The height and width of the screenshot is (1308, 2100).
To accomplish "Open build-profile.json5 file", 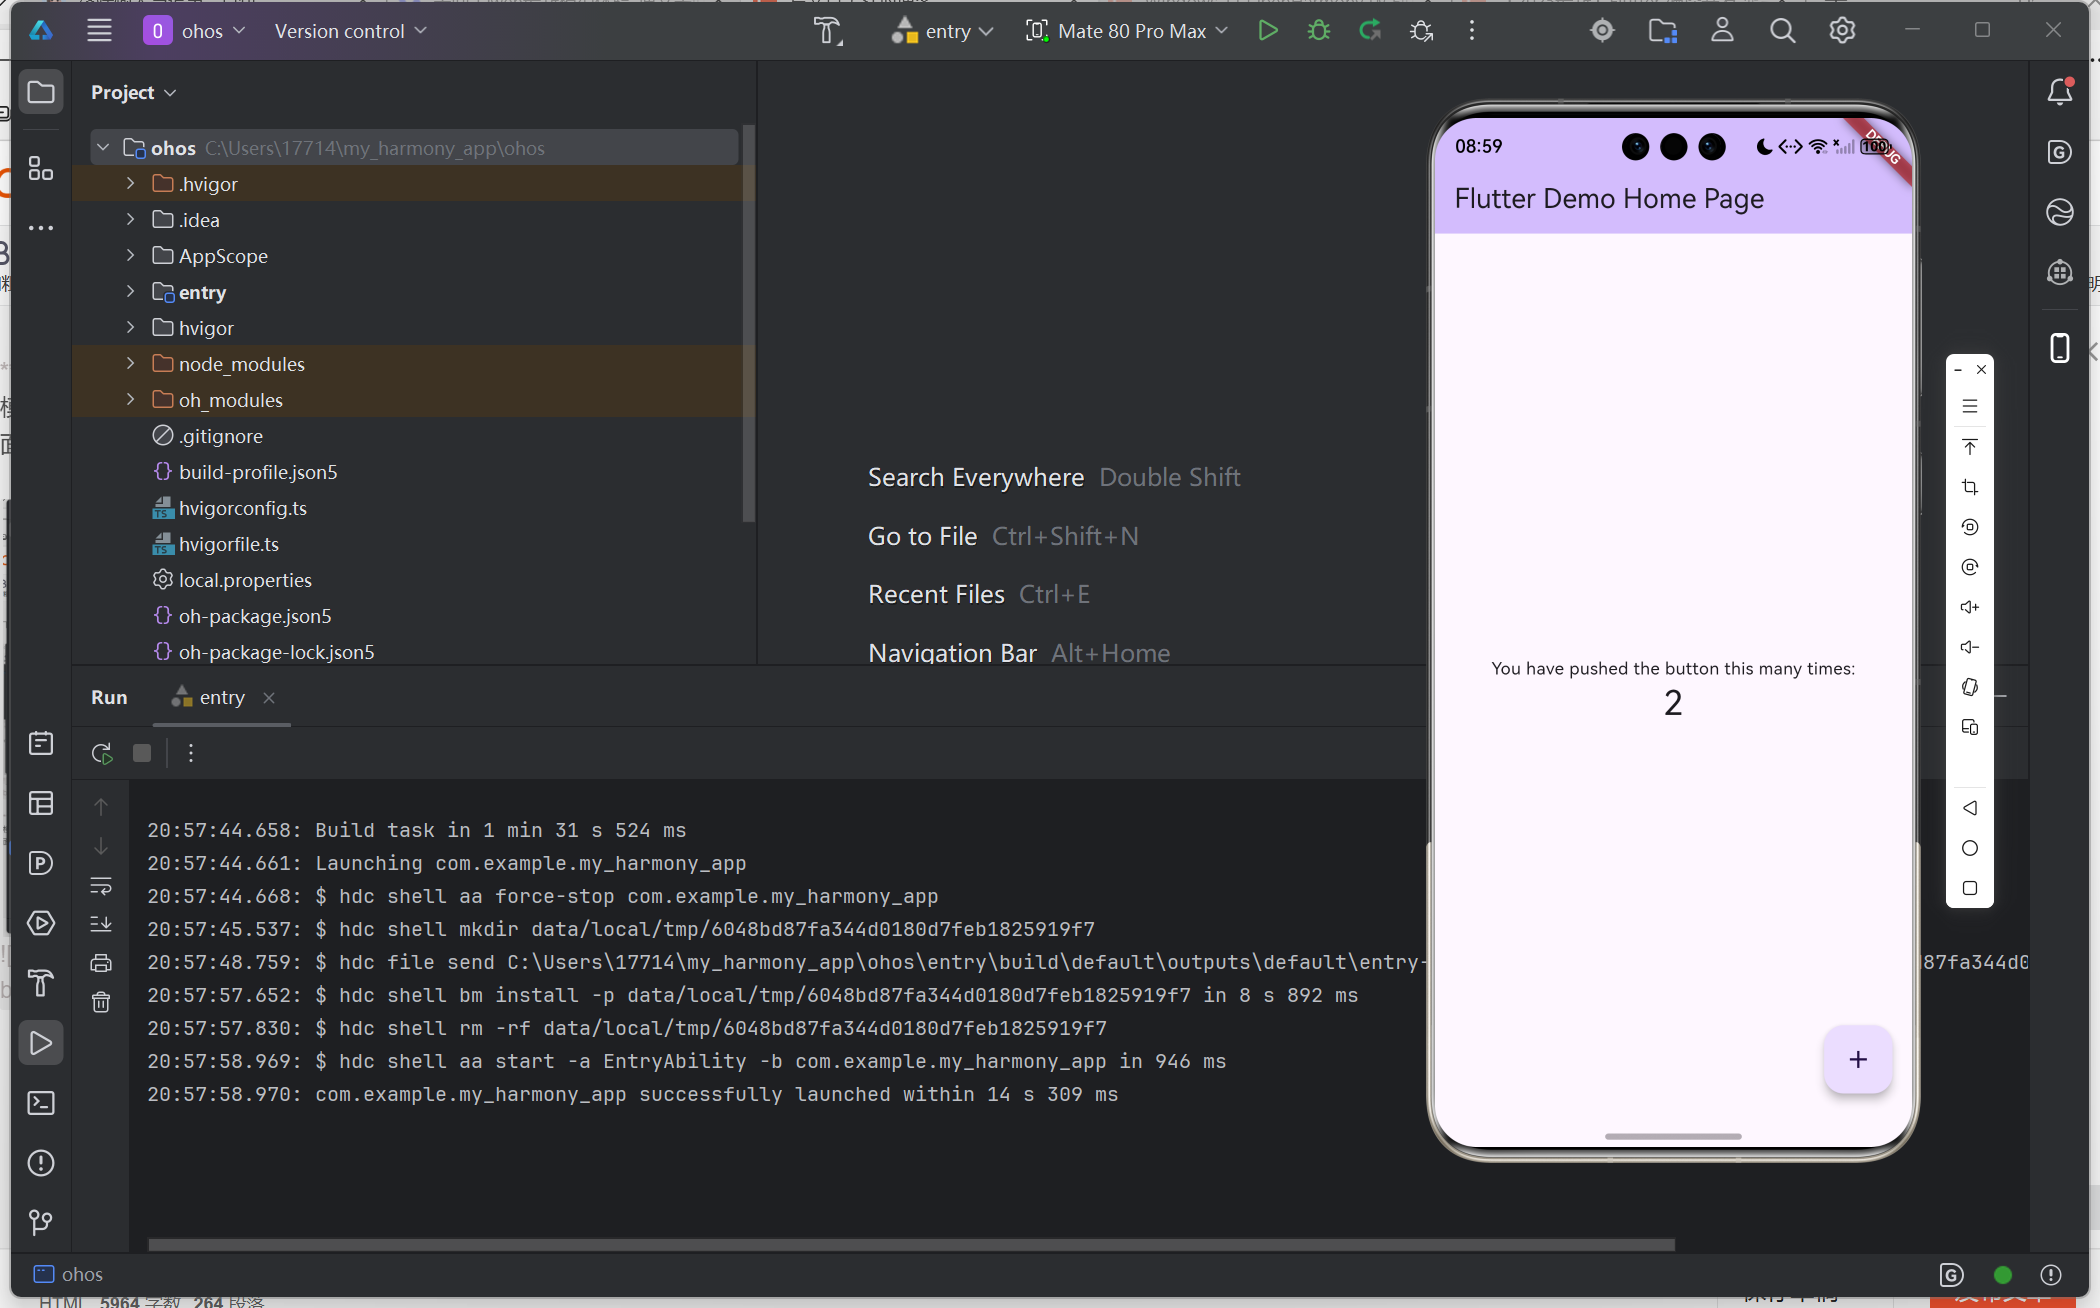I will (258, 472).
